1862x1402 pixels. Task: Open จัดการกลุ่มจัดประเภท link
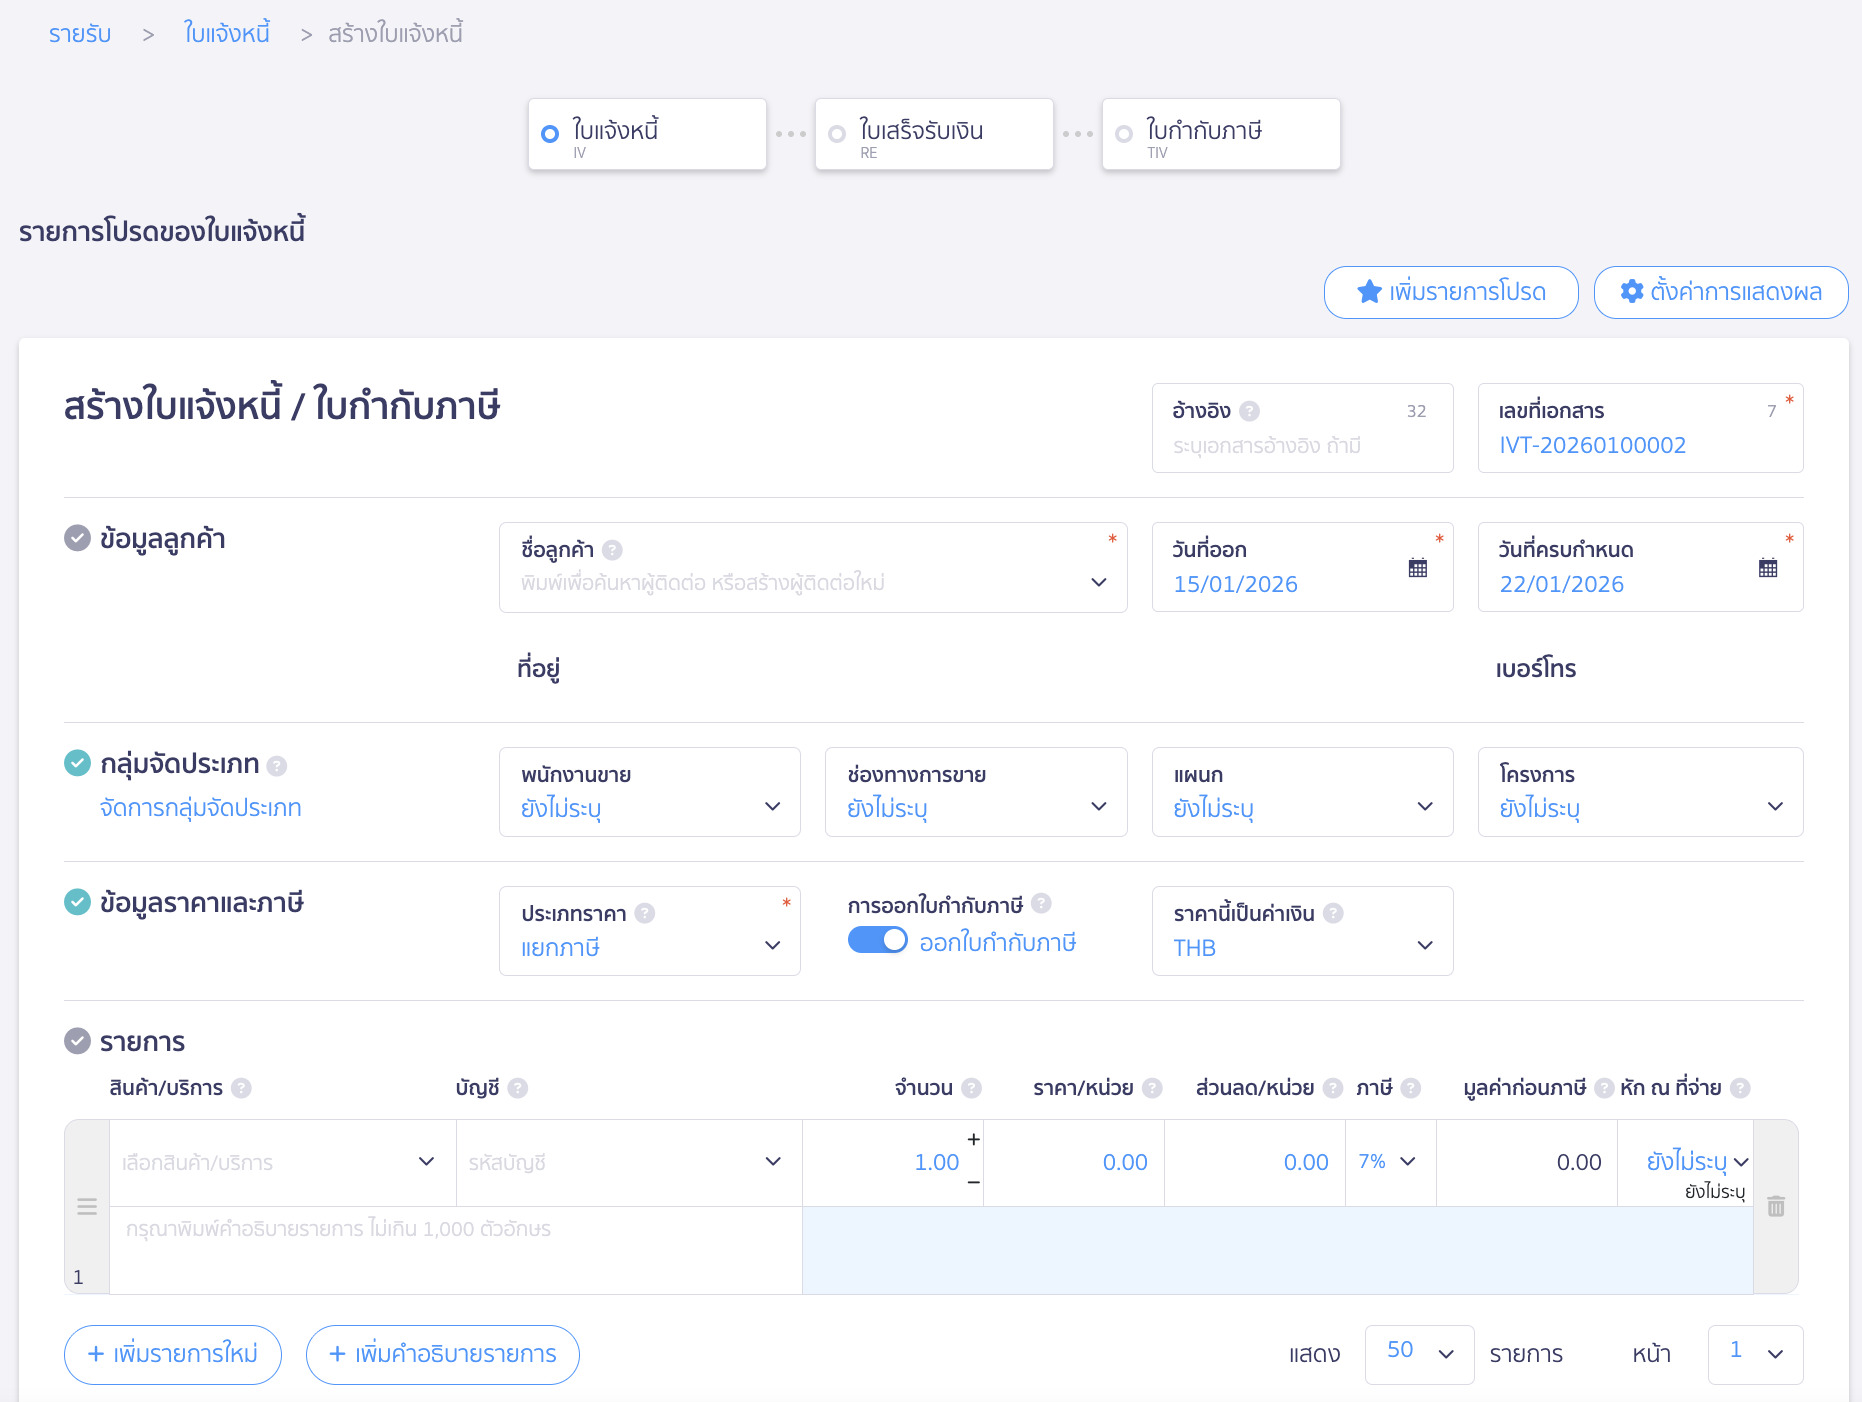pos(200,808)
